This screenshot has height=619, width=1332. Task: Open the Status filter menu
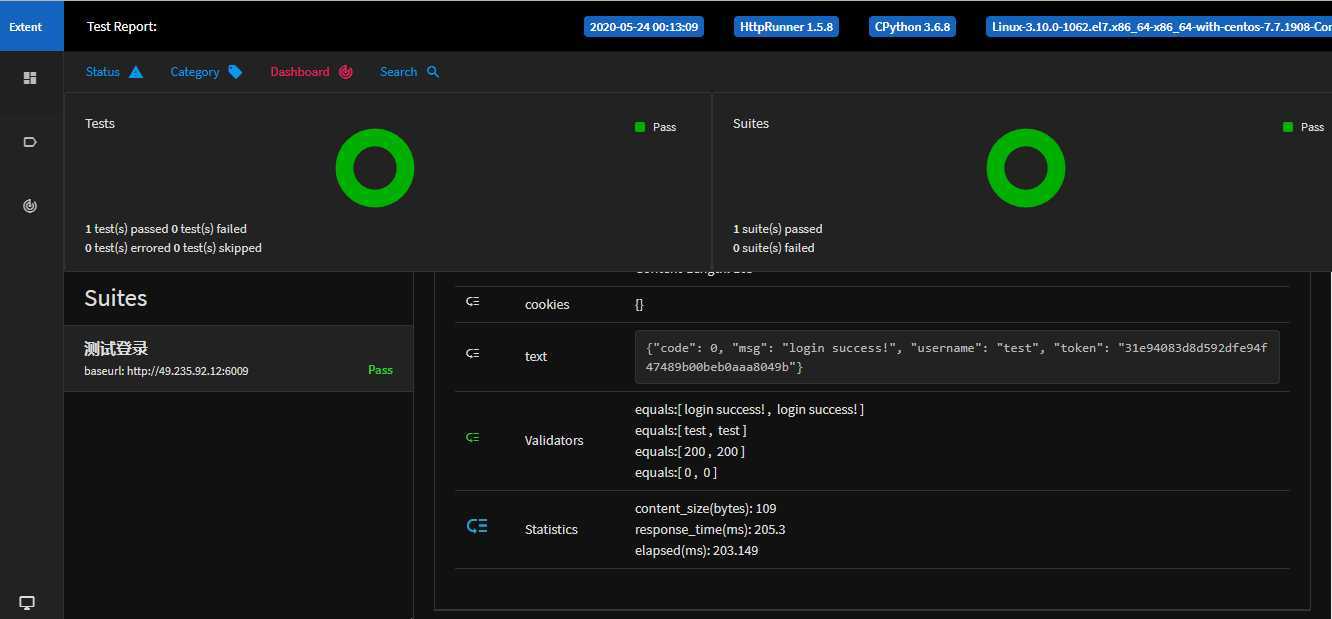[x=115, y=72]
